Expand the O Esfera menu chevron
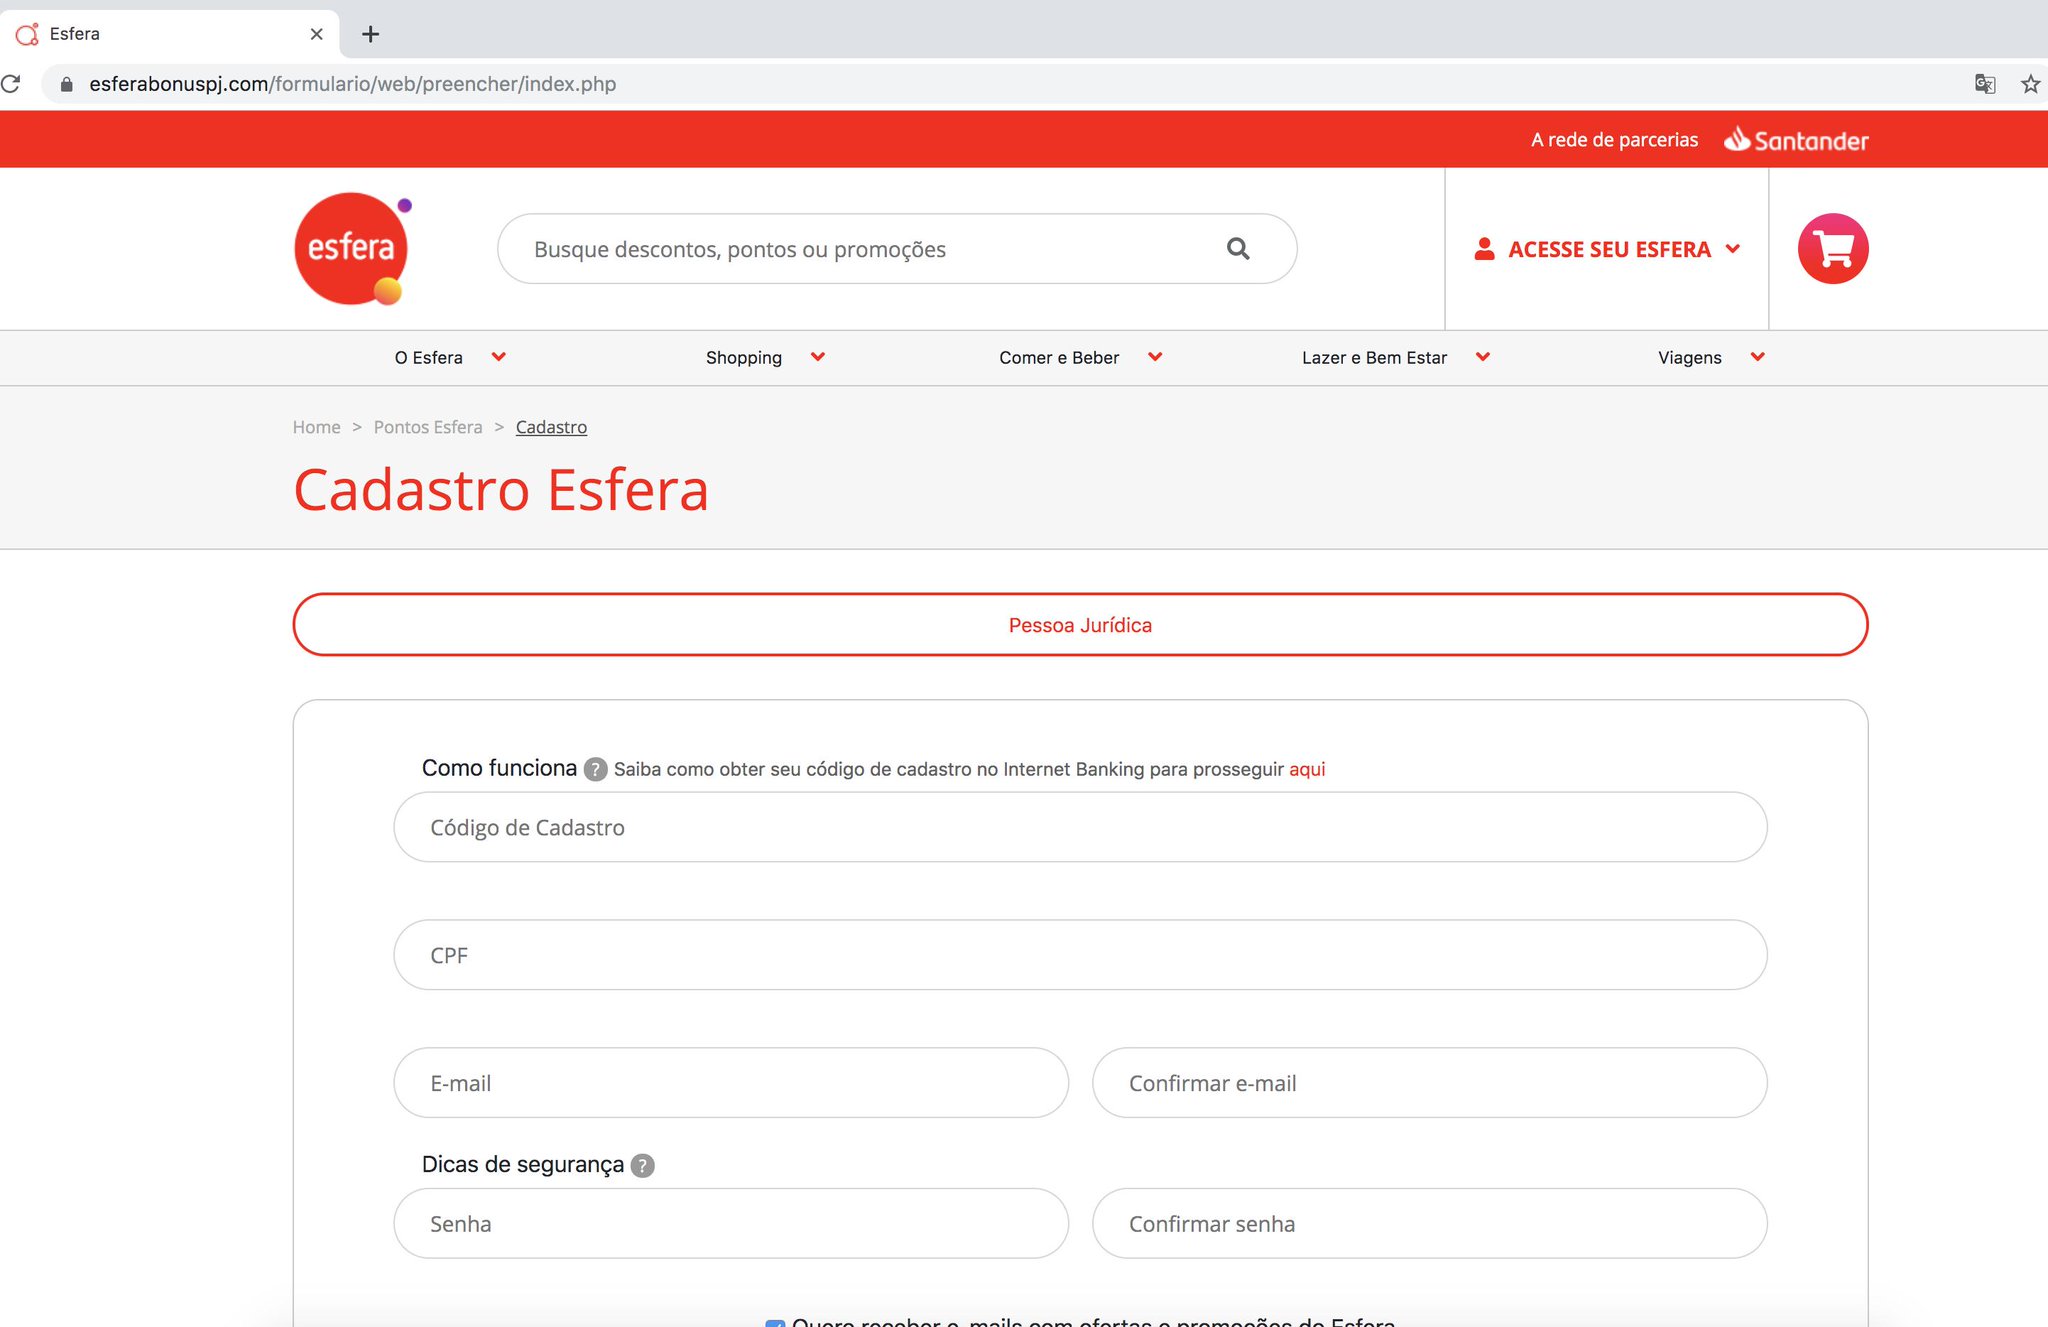Viewport: 2048px width, 1327px height. (x=499, y=357)
